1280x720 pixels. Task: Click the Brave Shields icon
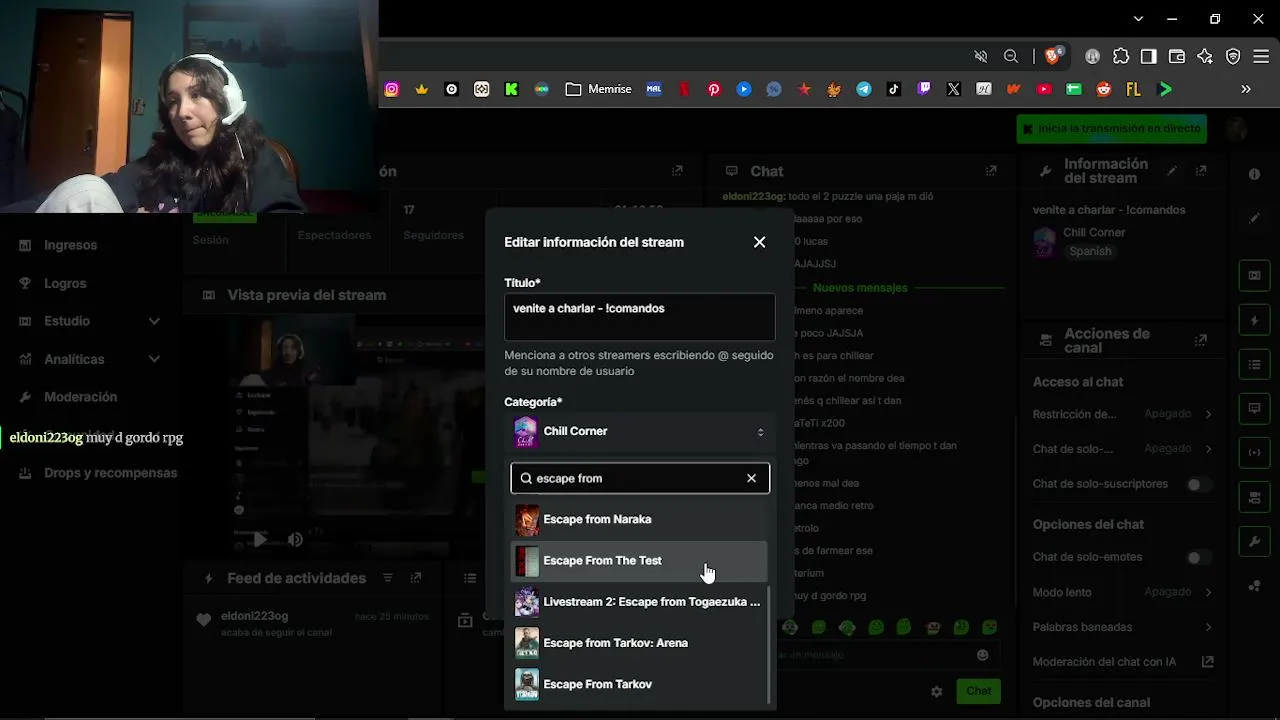point(1053,56)
